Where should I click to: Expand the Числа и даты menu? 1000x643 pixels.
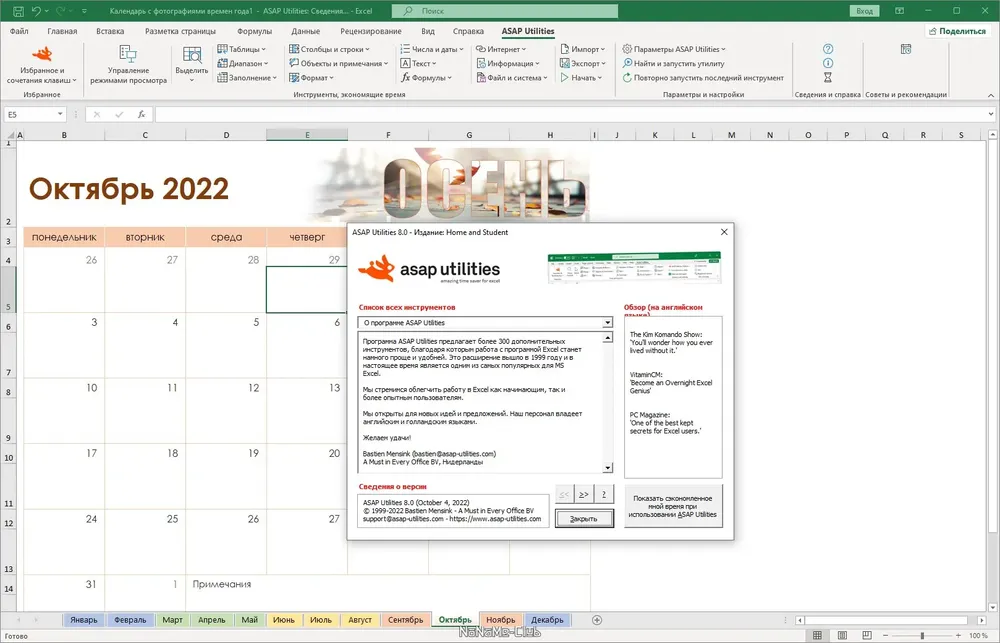(x=432, y=49)
